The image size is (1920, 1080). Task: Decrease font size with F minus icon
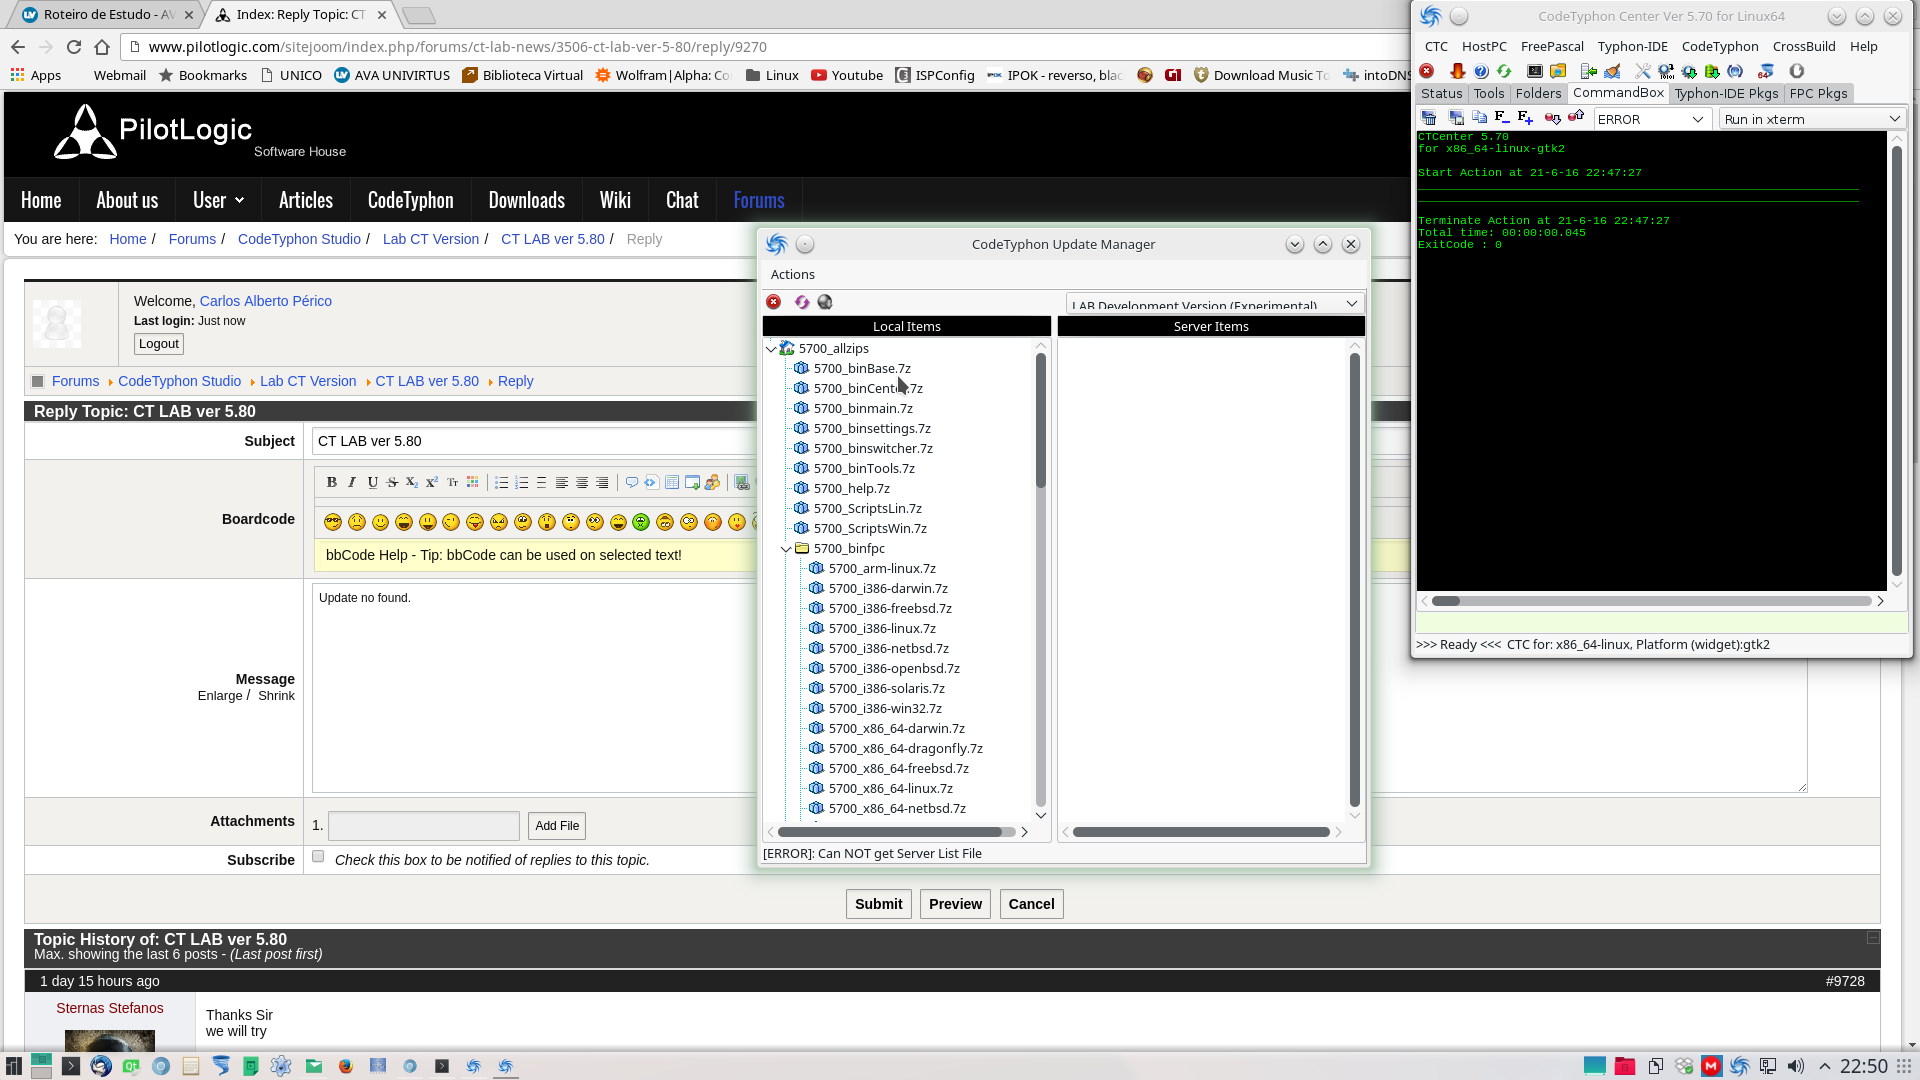[1502, 118]
